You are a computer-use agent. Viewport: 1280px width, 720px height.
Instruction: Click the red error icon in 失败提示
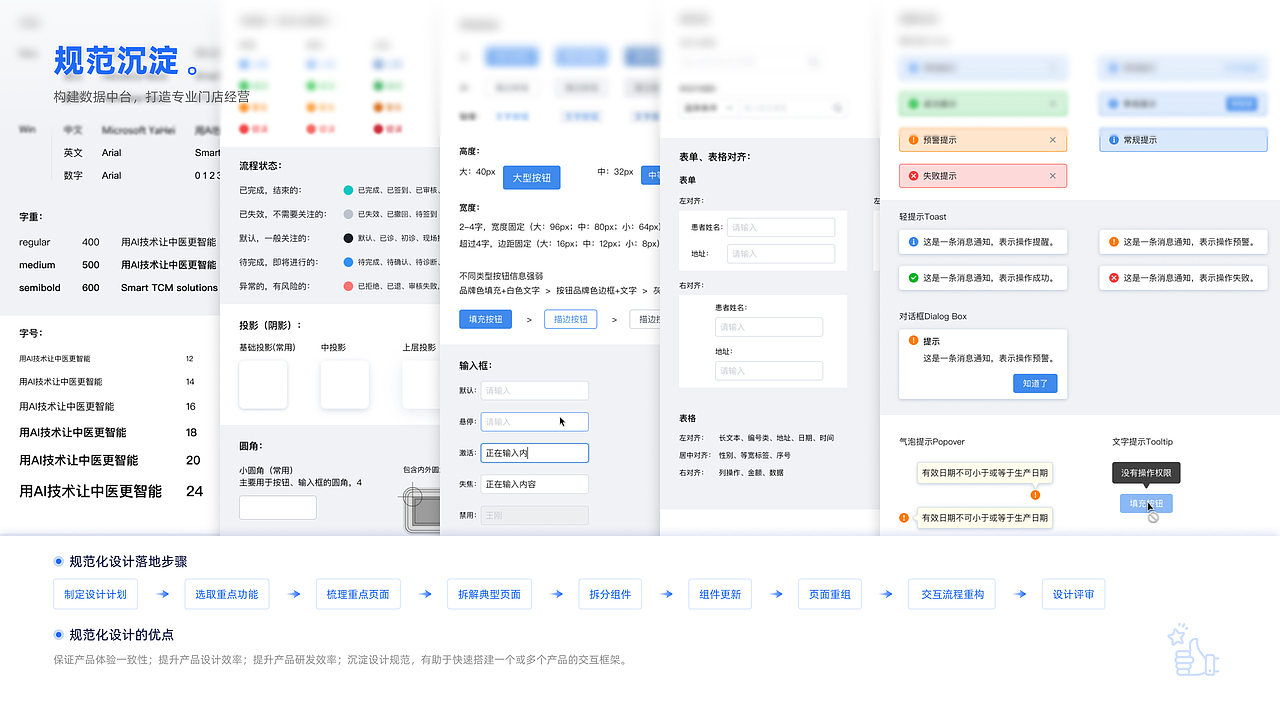(913, 176)
